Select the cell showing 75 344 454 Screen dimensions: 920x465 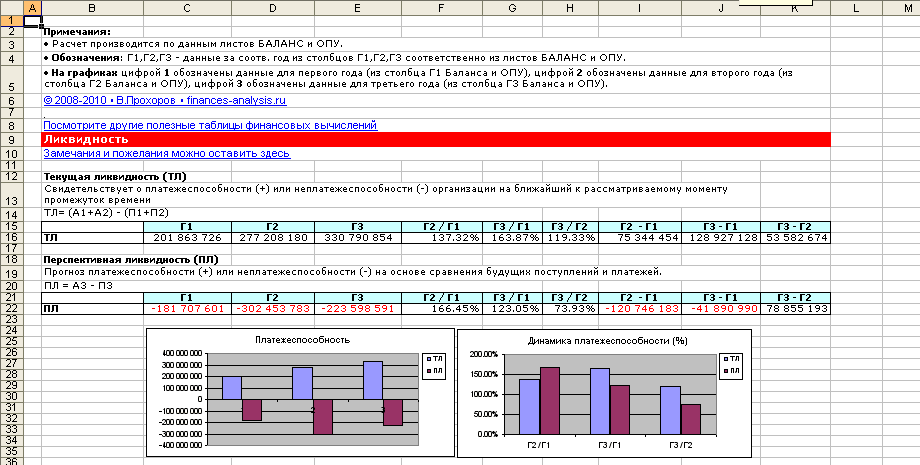[x=641, y=237]
